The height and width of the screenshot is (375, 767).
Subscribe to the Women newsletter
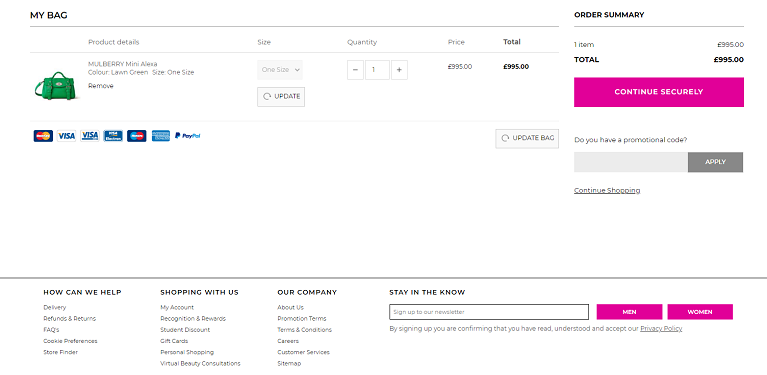[x=700, y=312]
